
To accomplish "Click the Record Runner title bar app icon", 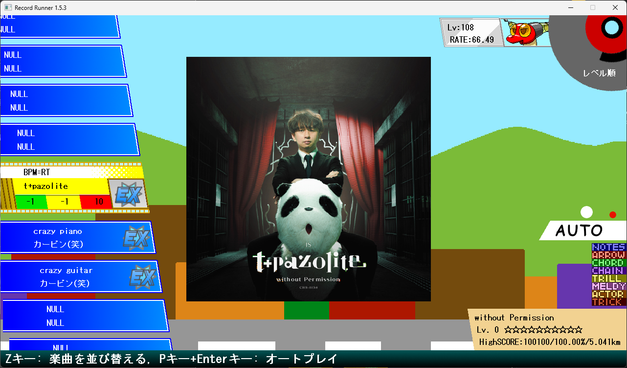I will point(8,7).
